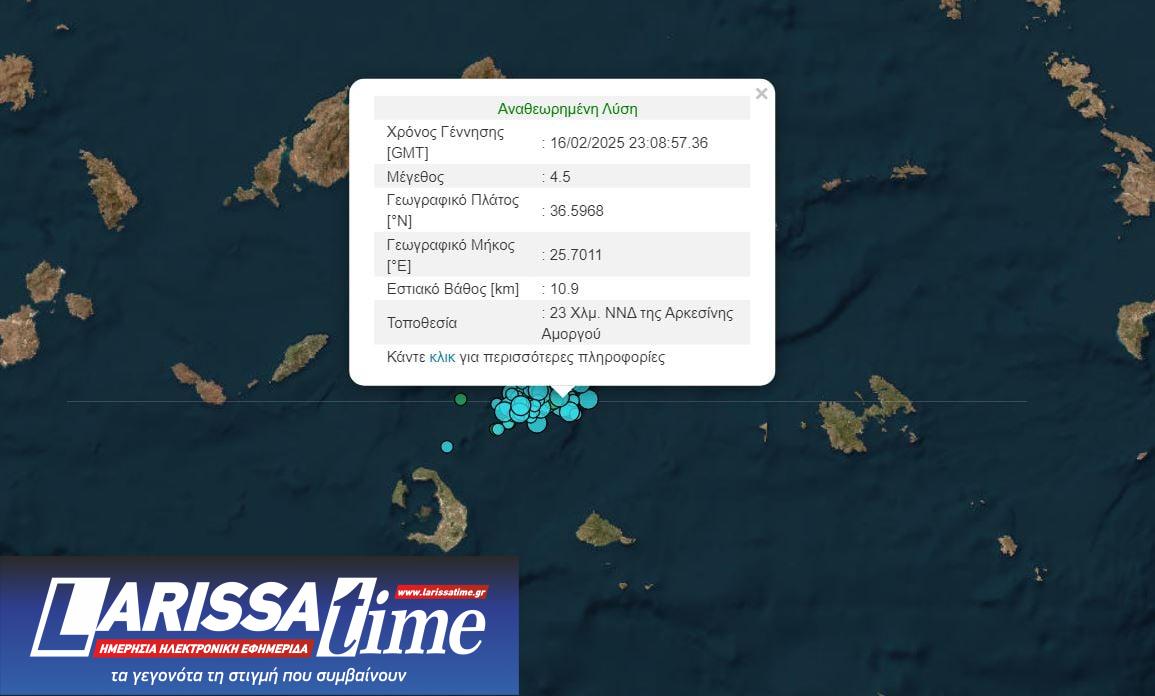Viewport: 1155px width, 696px height.
Task: Click the focal depth value 10.9
Action: 564,289
